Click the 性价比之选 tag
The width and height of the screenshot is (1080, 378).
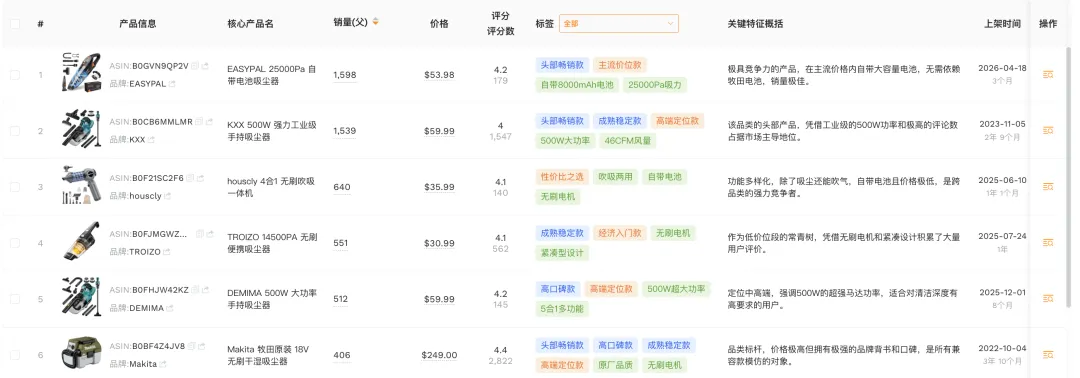pos(562,177)
